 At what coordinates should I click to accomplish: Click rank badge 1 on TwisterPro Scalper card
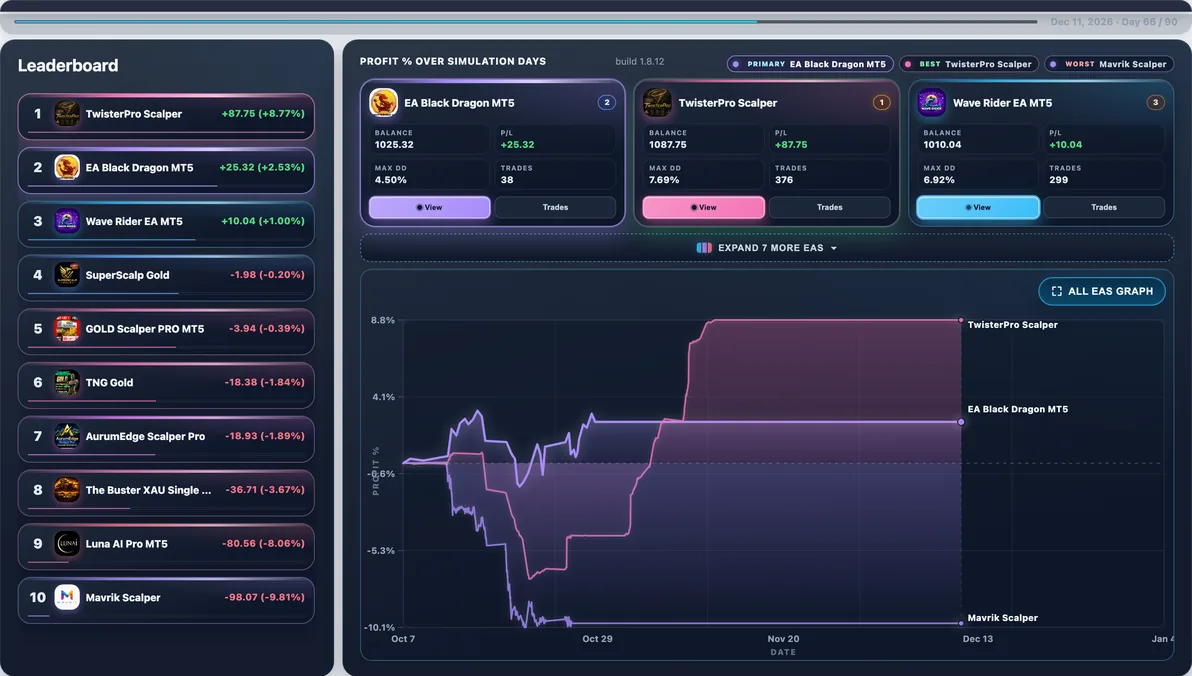[x=881, y=102]
